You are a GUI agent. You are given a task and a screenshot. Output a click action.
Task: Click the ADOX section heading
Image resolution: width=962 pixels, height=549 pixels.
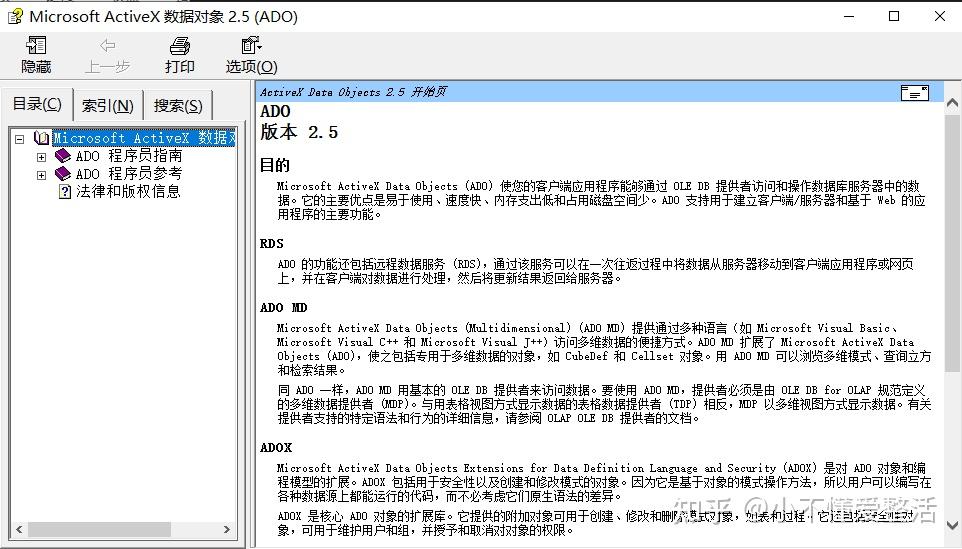coord(276,447)
